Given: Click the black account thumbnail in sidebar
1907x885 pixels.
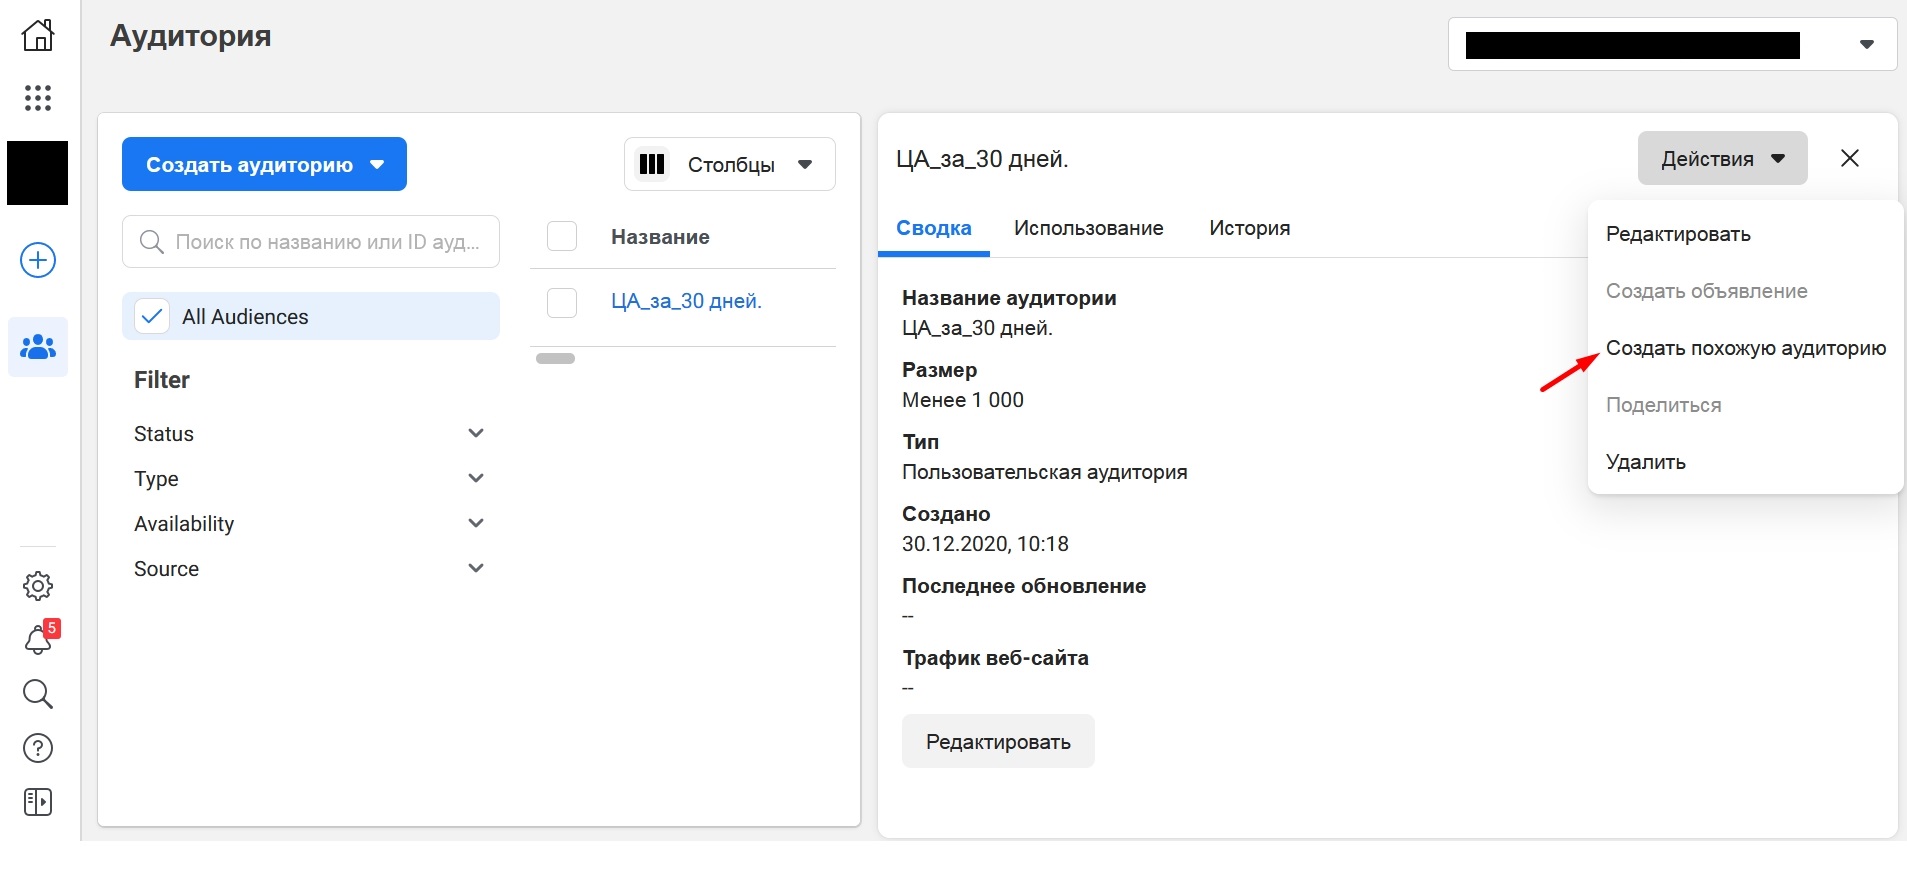Looking at the screenshot, I should pyautogui.click(x=38, y=173).
